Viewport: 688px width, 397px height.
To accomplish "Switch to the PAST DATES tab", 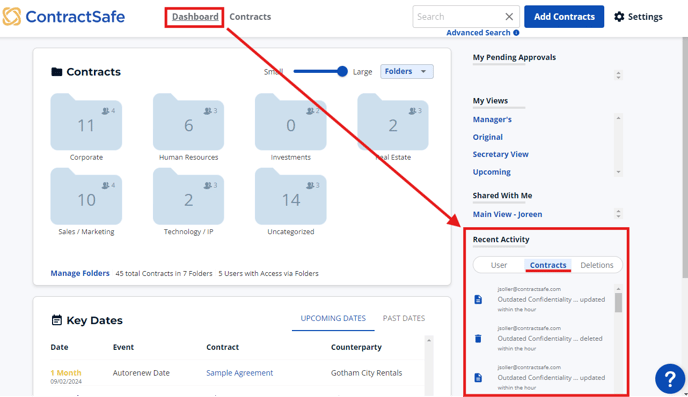I will (x=404, y=318).
